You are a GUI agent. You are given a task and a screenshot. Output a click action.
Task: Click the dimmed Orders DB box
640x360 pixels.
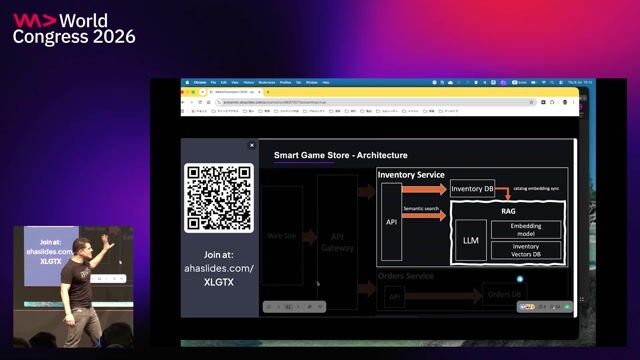pyautogui.click(x=504, y=294)
